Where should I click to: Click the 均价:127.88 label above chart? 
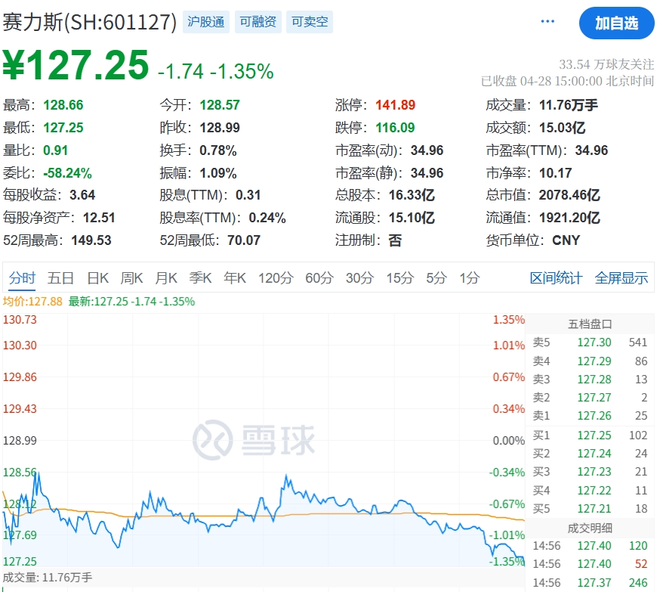(32, 301)
